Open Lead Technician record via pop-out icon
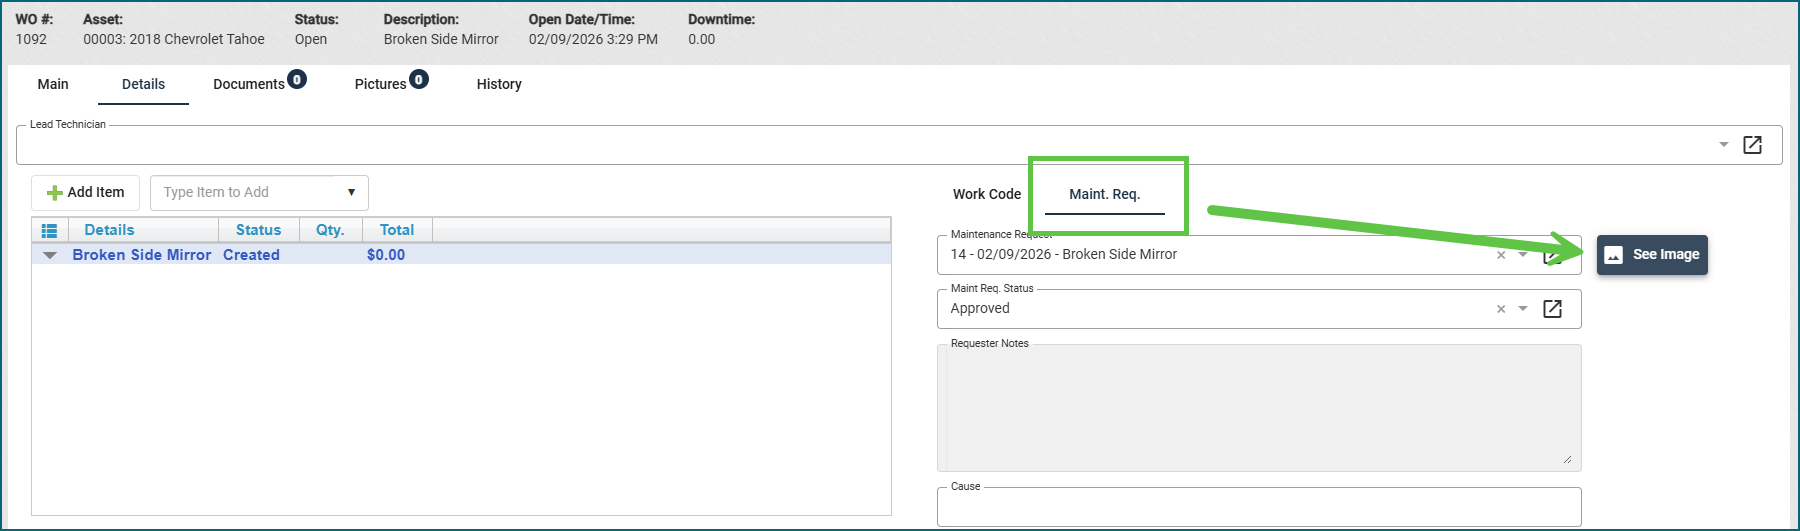This screenshot has height=531, width=1800. (1752, 145)
